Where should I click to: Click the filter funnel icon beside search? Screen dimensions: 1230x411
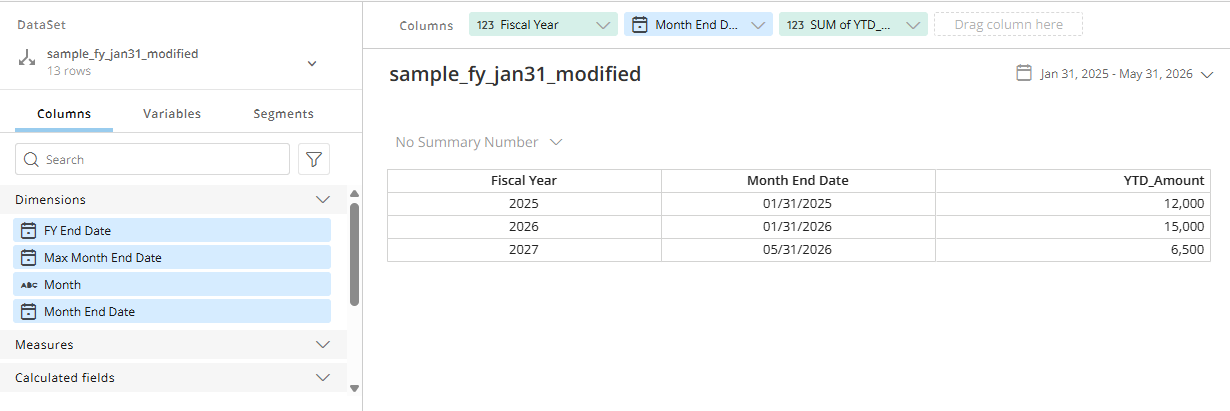tap(314, 159)
